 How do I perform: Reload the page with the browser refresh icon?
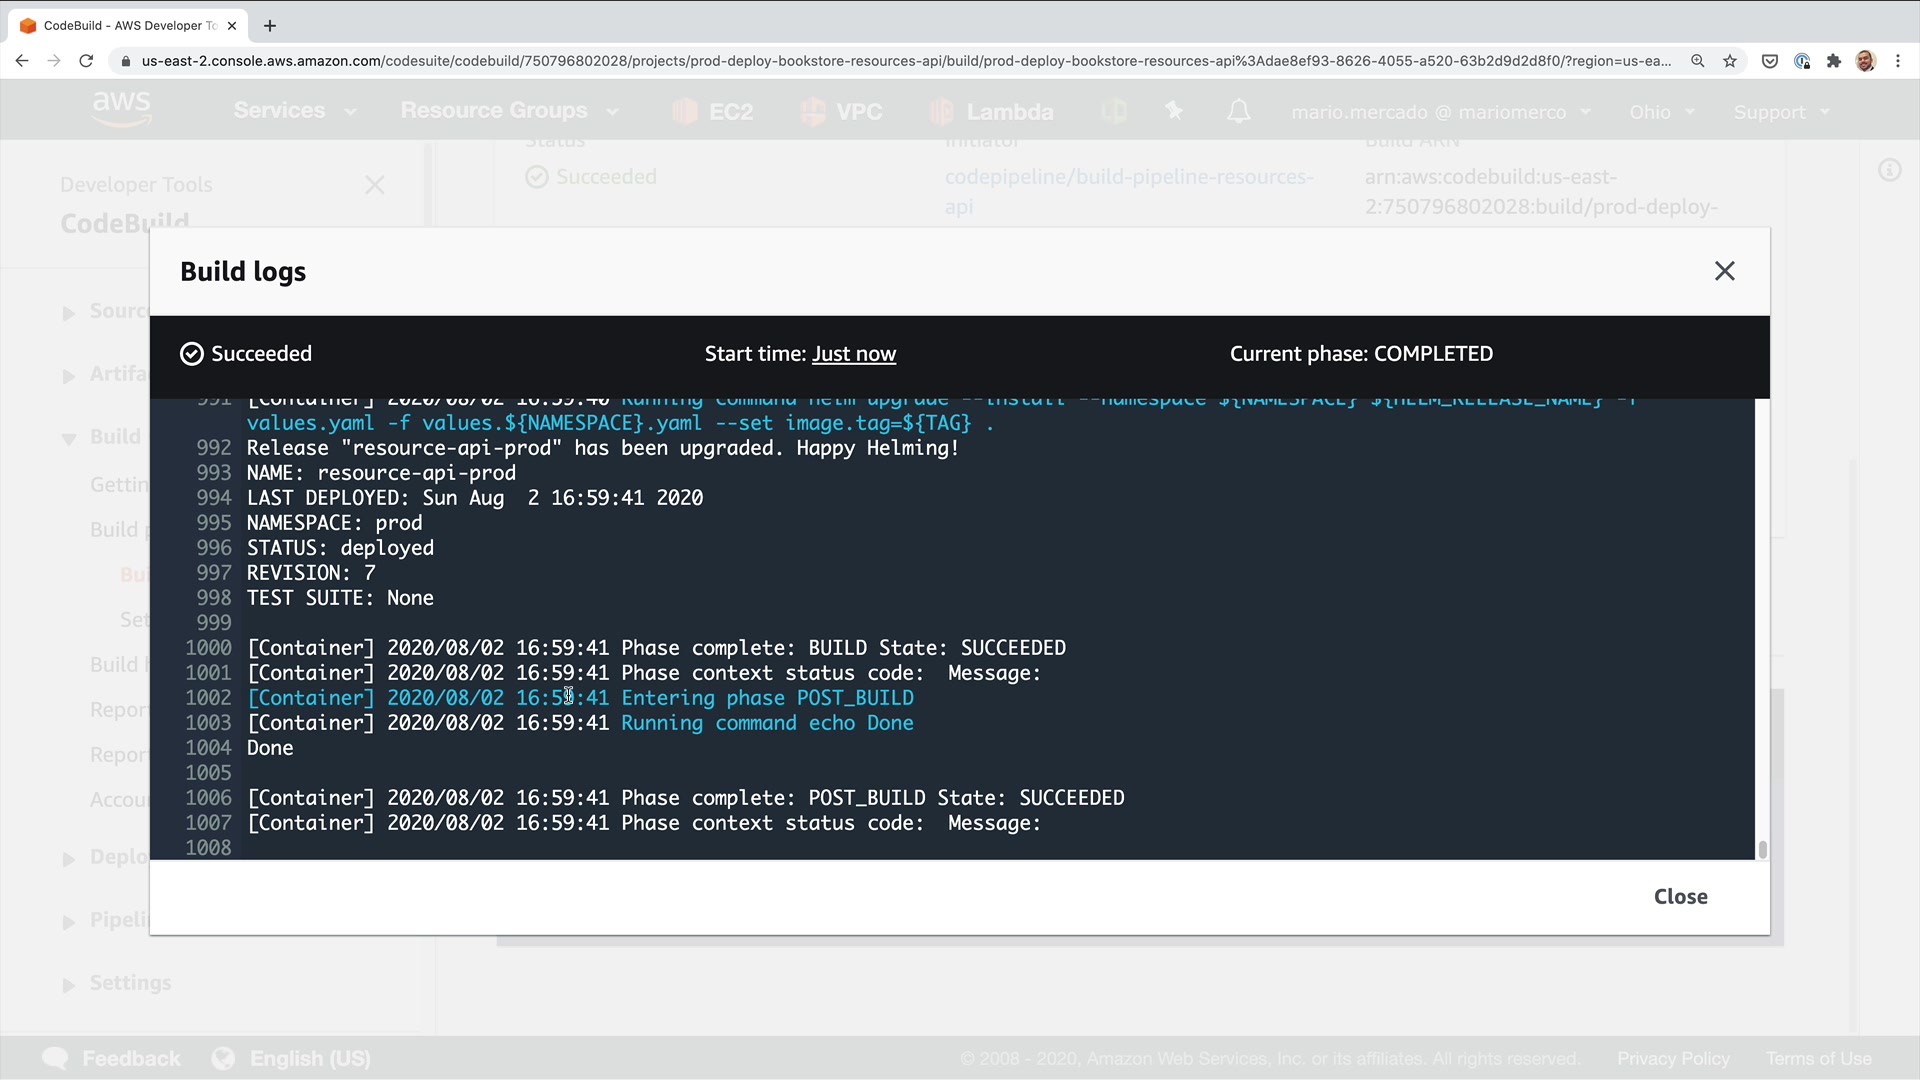(x=86, y=61)
